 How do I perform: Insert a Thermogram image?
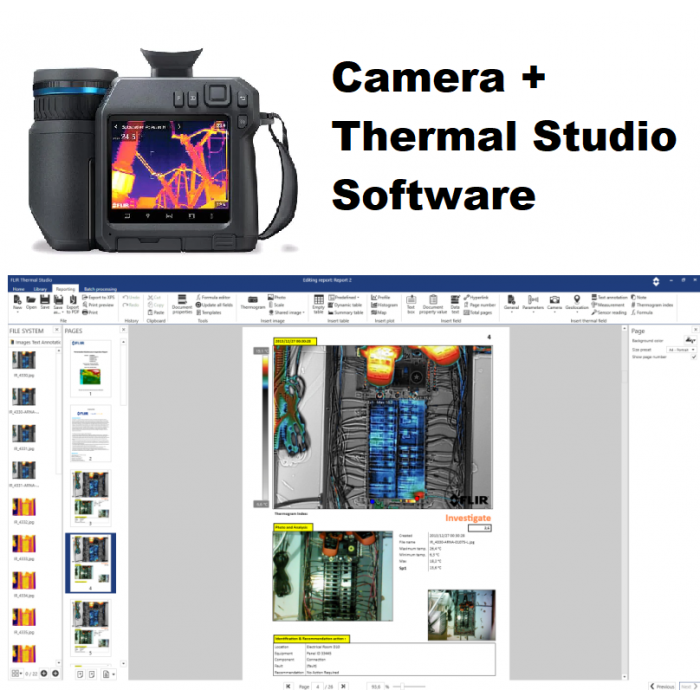[253, 303]
